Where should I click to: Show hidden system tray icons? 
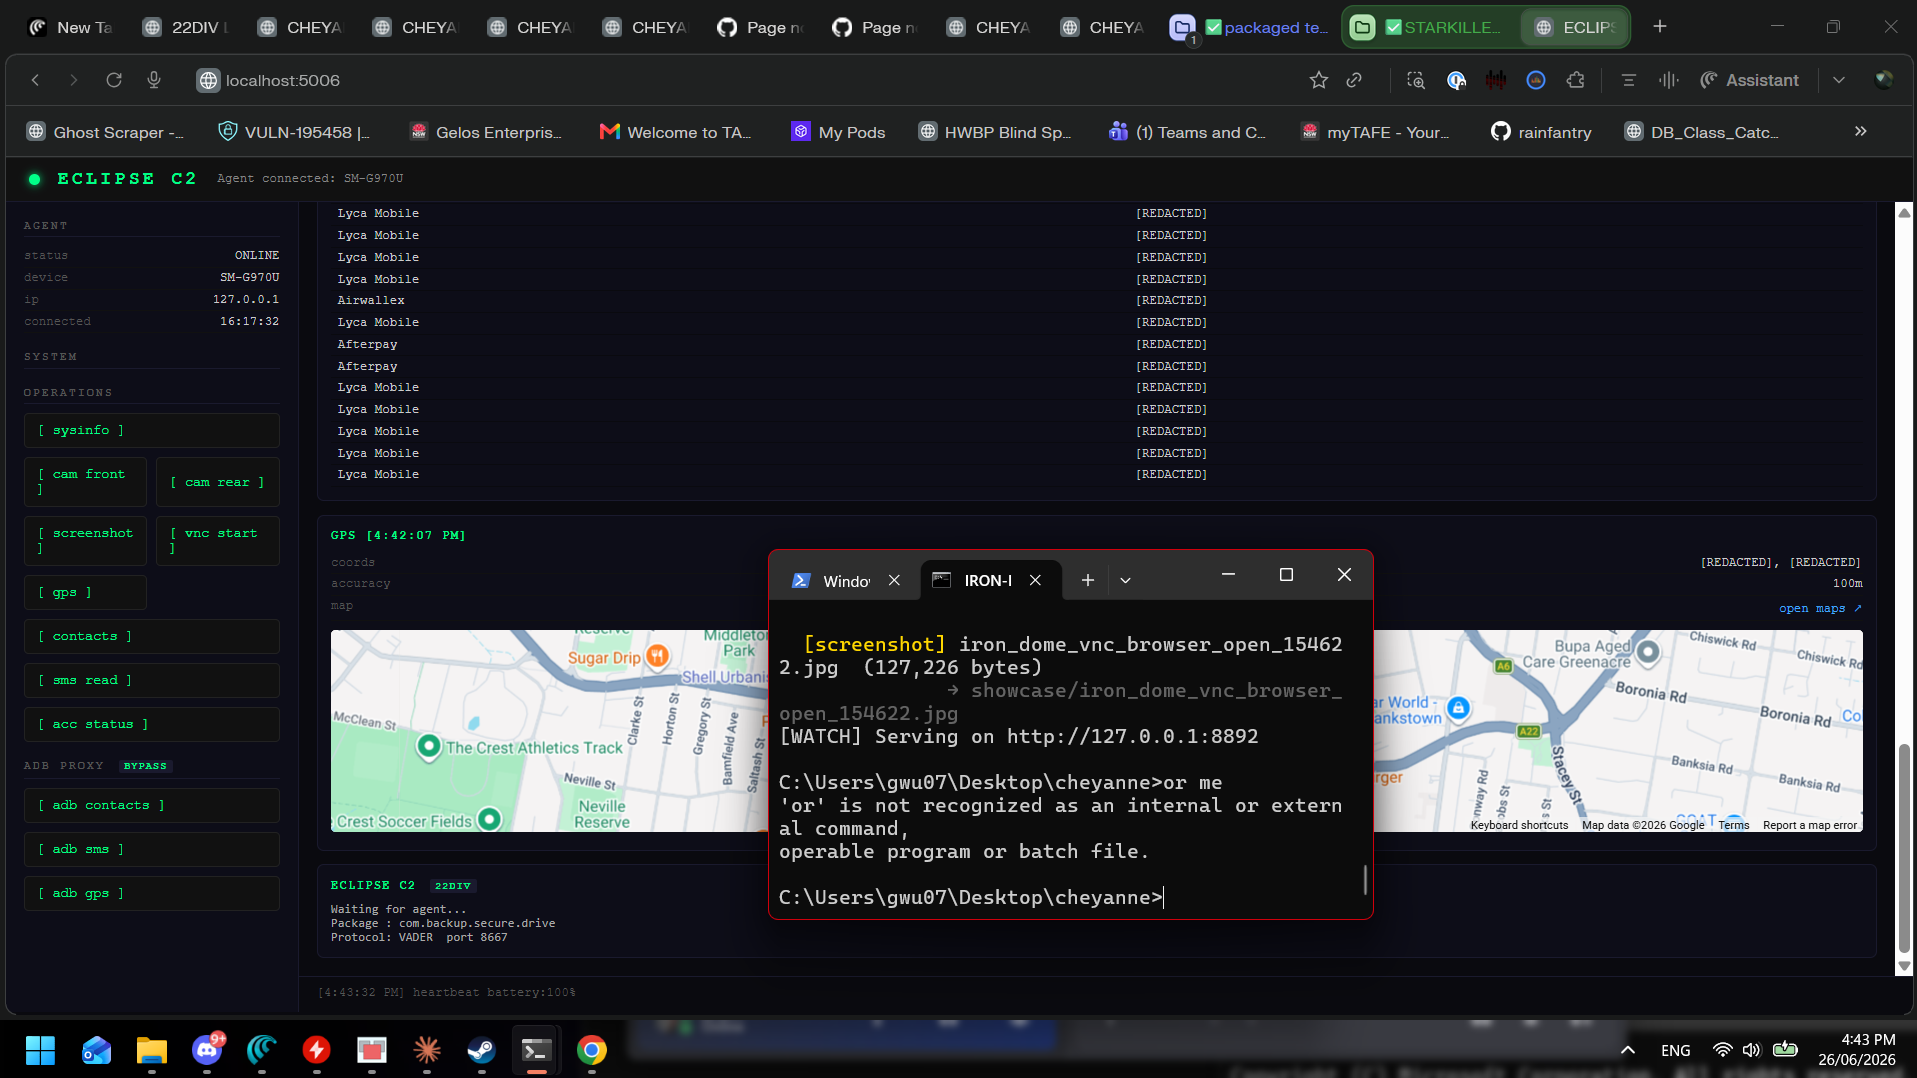1628,1050
